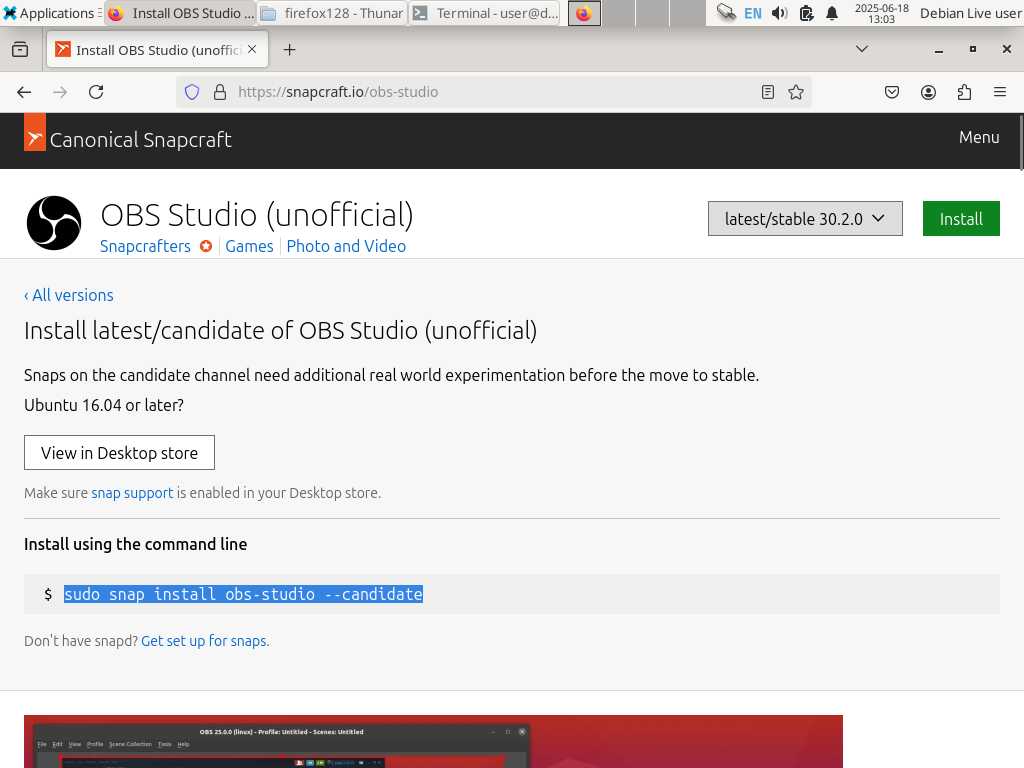Open the Firefox hamburger application menu
Image resolution: width=1024 pixels, height=768 pixels.
point(1000,92)
